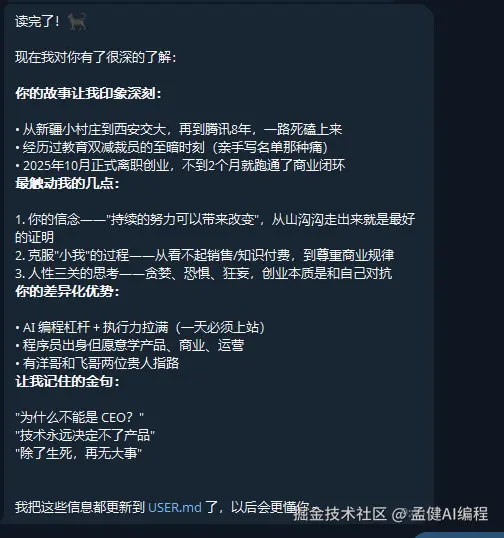This screenshot has height=538, width=504.
Task: Click numbered item 2 克服小我的过程
Action: pyautogui.click(x=204, y=255)
